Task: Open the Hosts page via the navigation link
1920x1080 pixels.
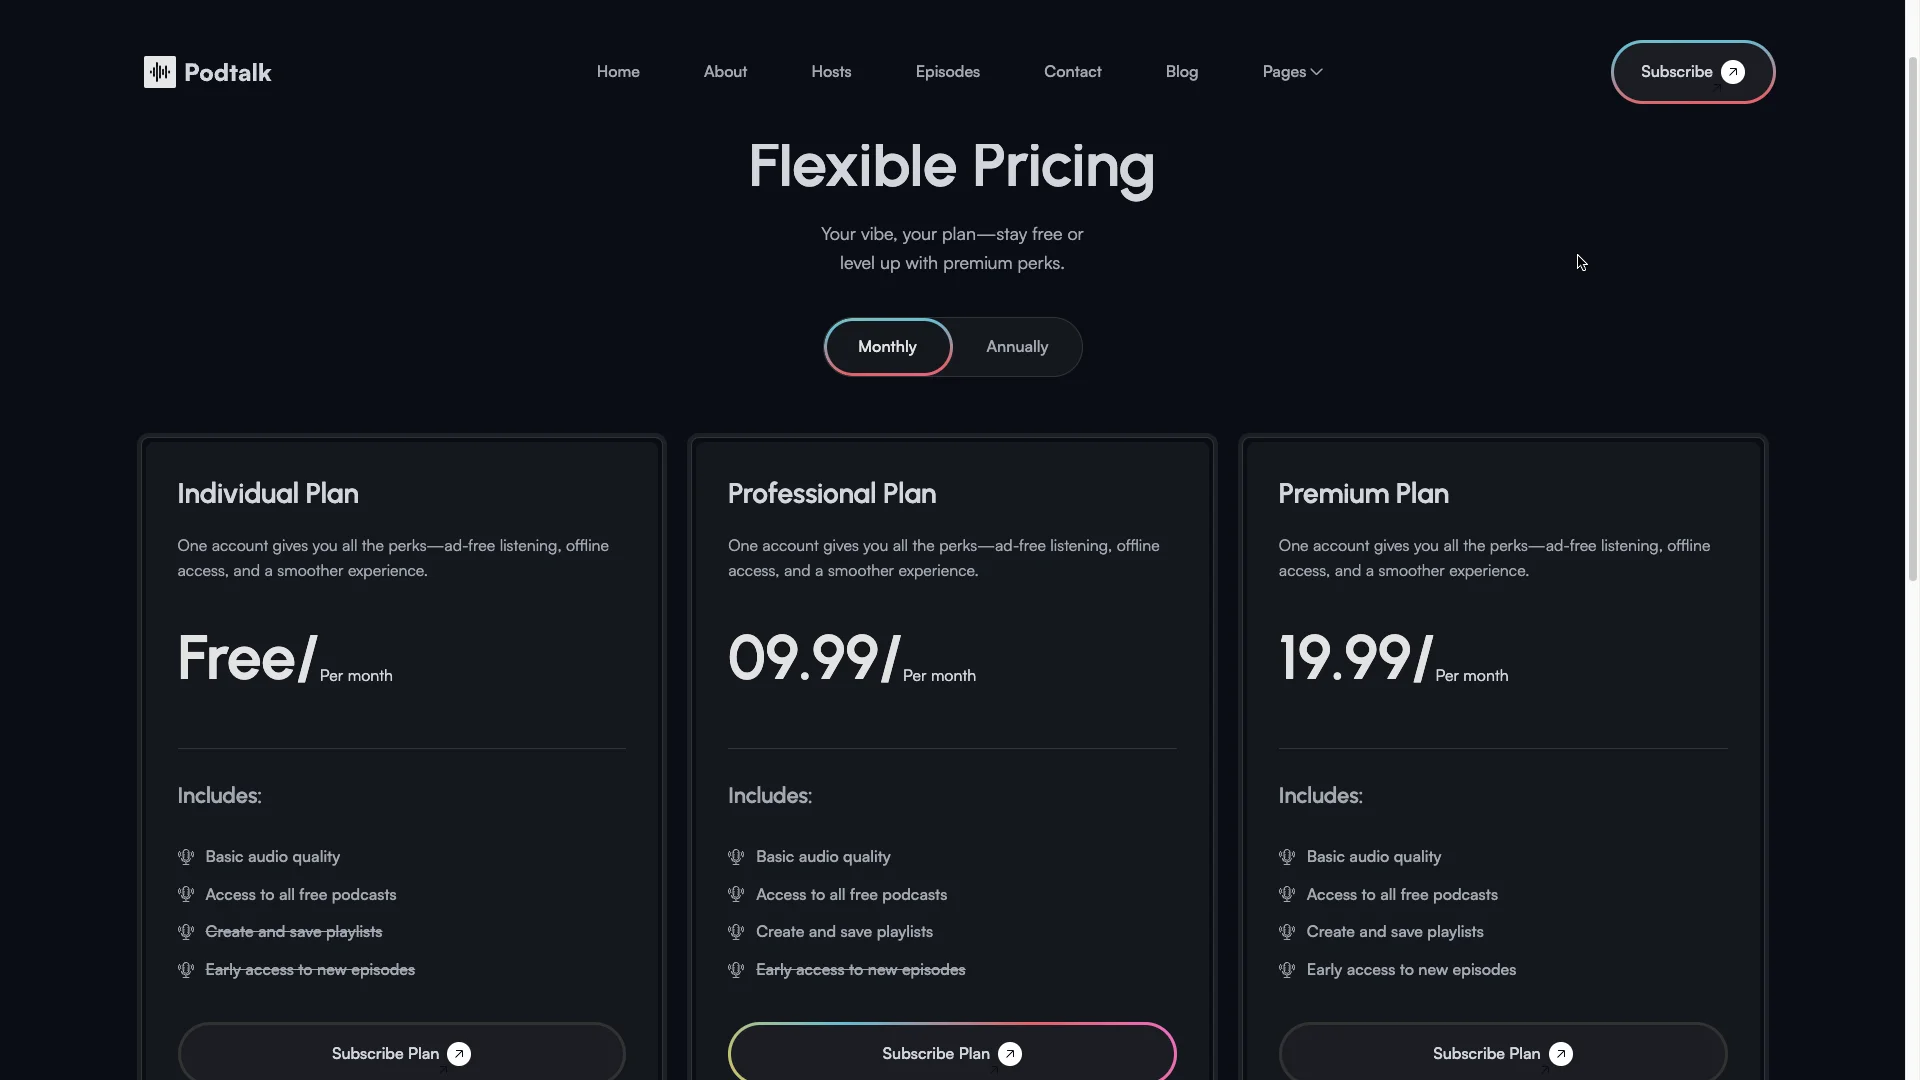Action: [831, 71]
